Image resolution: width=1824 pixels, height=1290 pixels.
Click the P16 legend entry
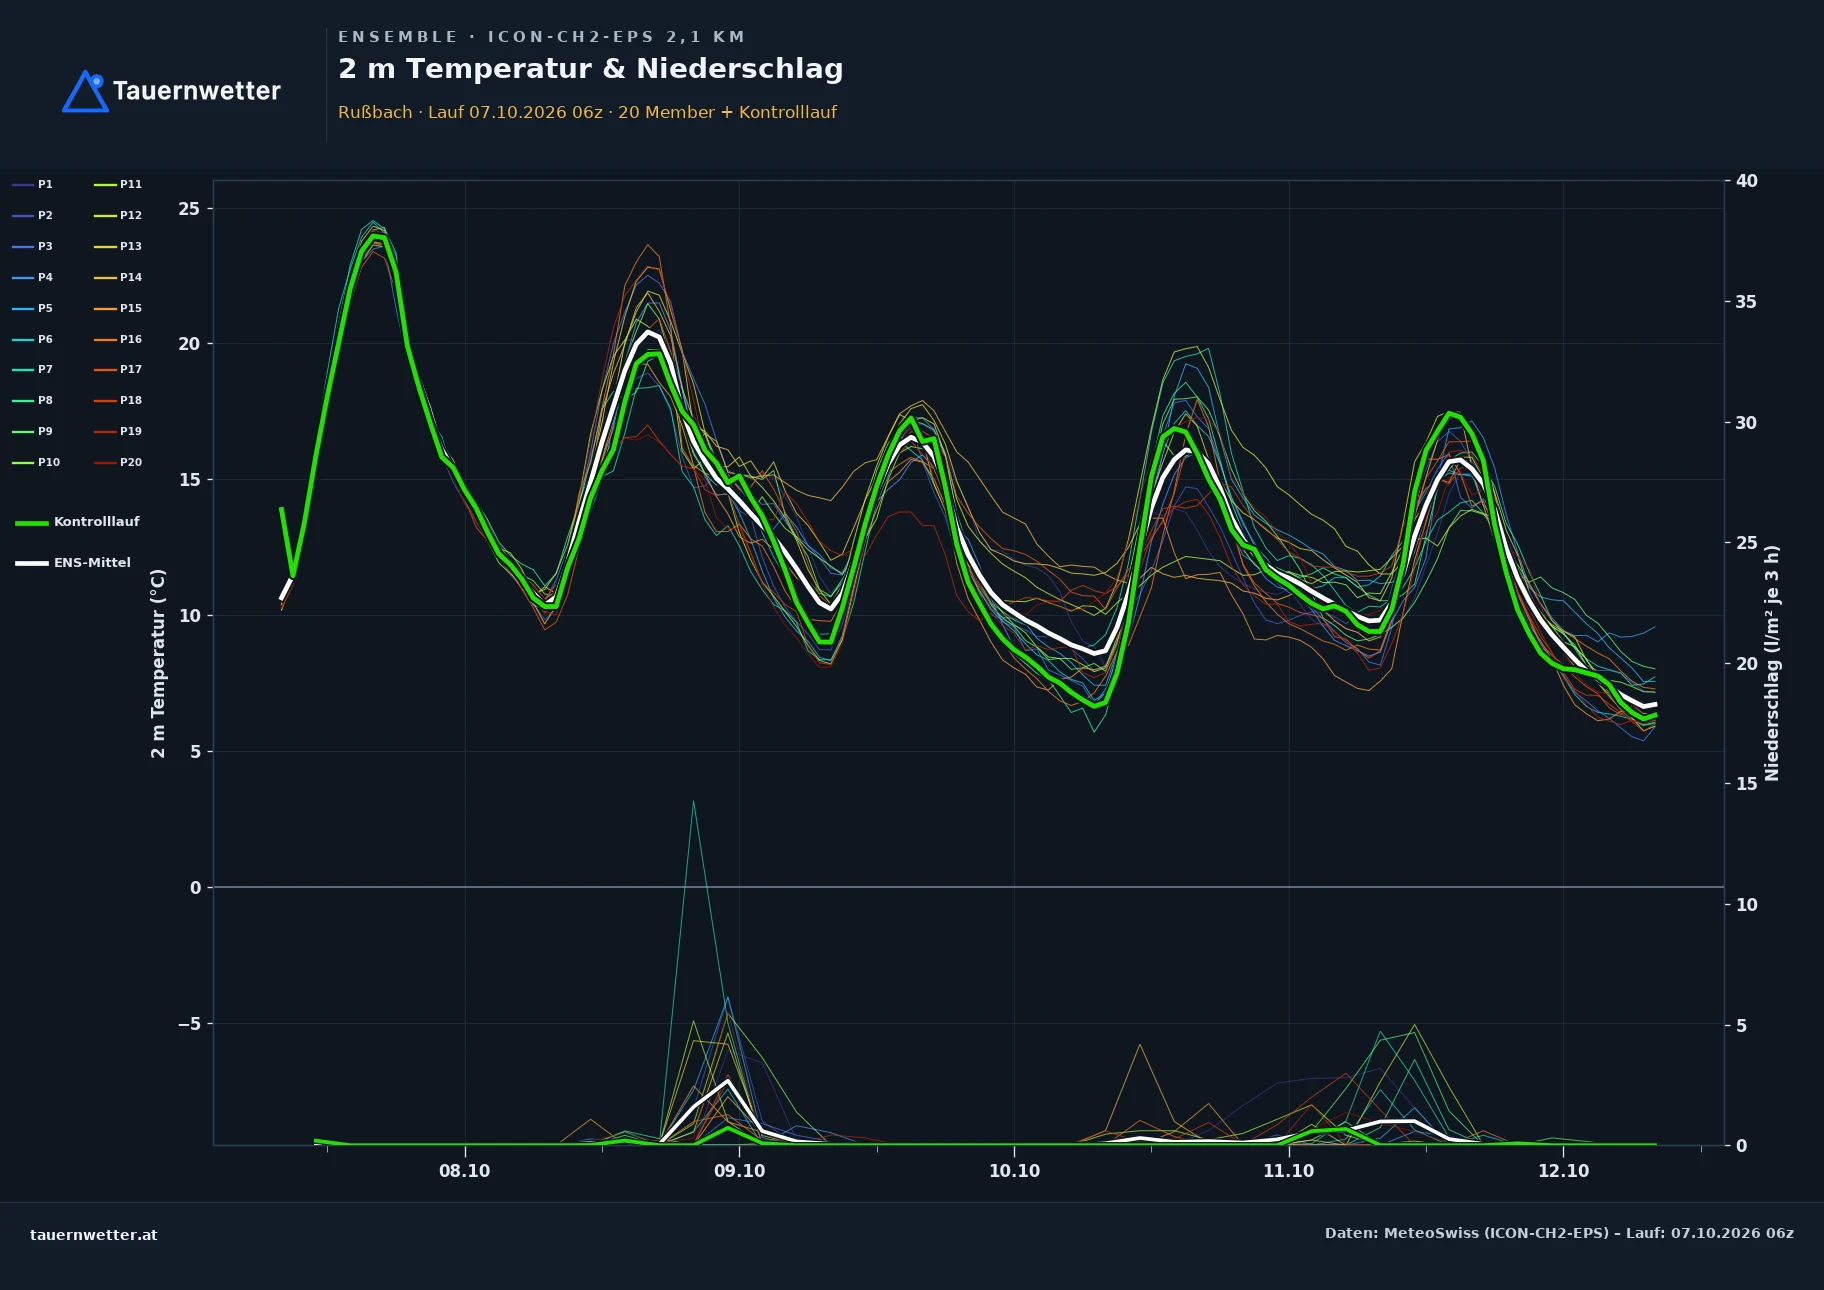pyautogui.click(x=118, y=339)
